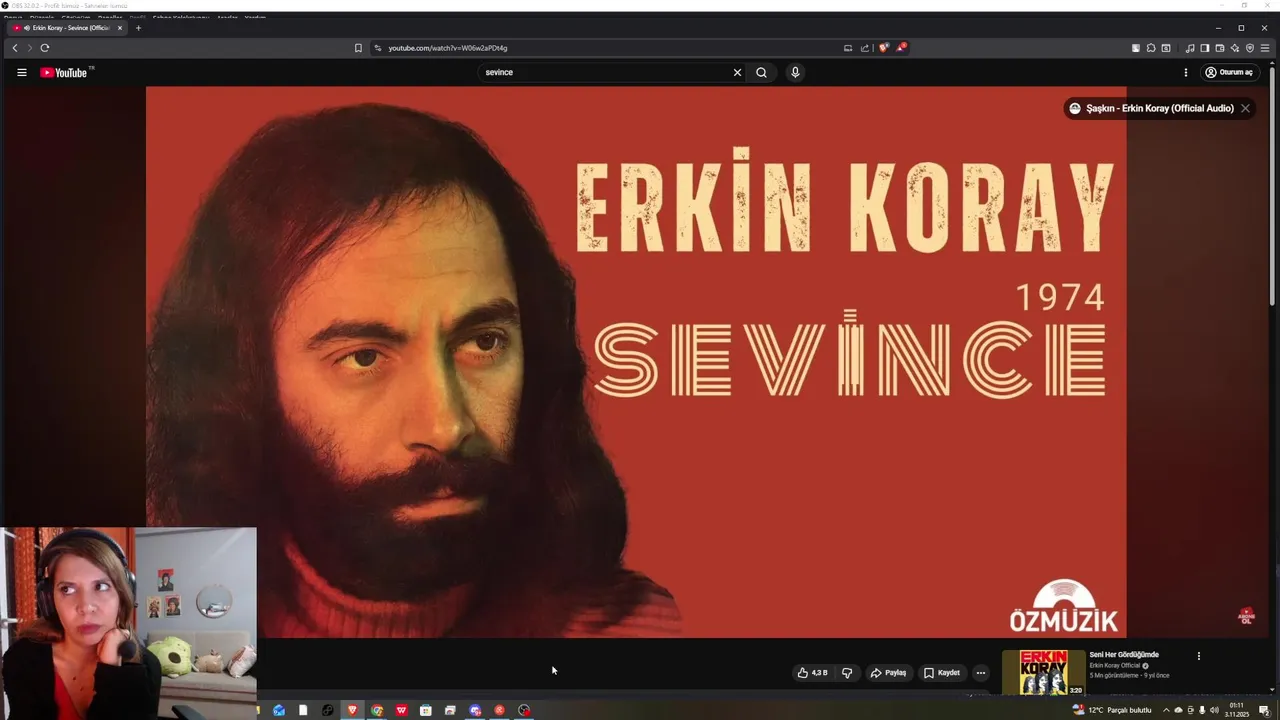Open the Seni Her Gördüğümde thumbnail
Screen dimensions: 1280x720
coord(1043,672)
